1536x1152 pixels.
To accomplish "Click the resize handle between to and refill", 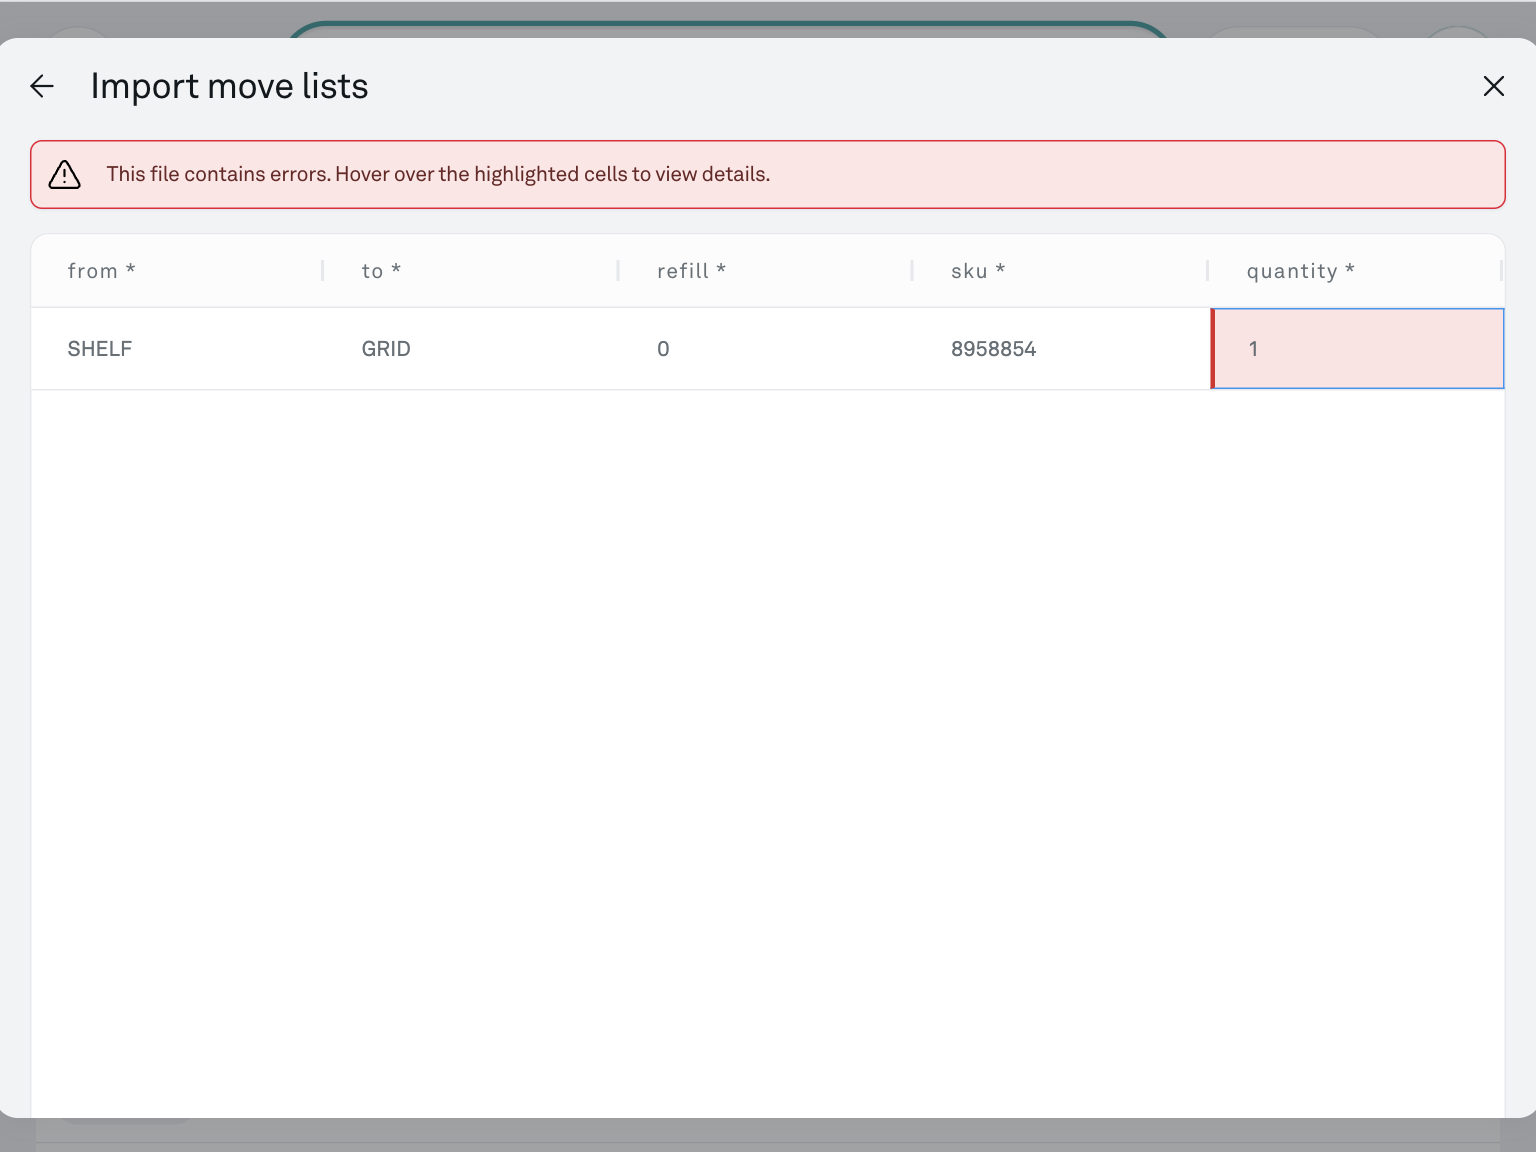I will pyautogui.click(x=618, y=271).
